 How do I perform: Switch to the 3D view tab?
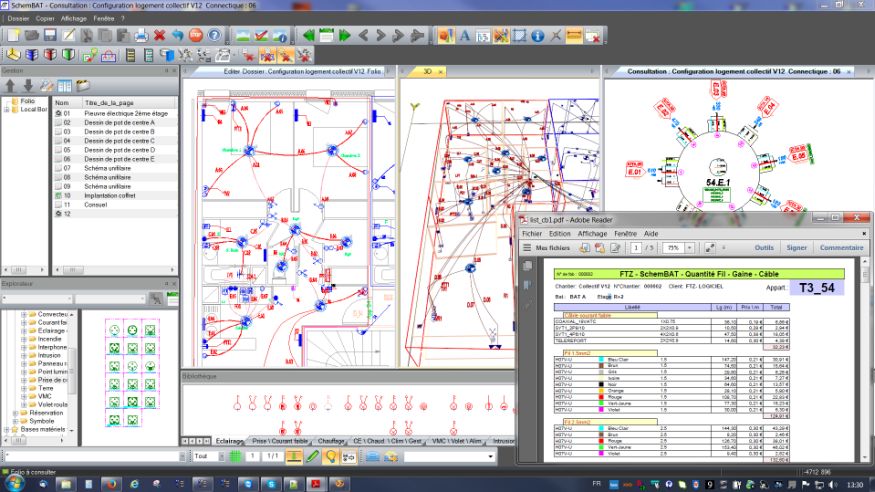[427, 71]
